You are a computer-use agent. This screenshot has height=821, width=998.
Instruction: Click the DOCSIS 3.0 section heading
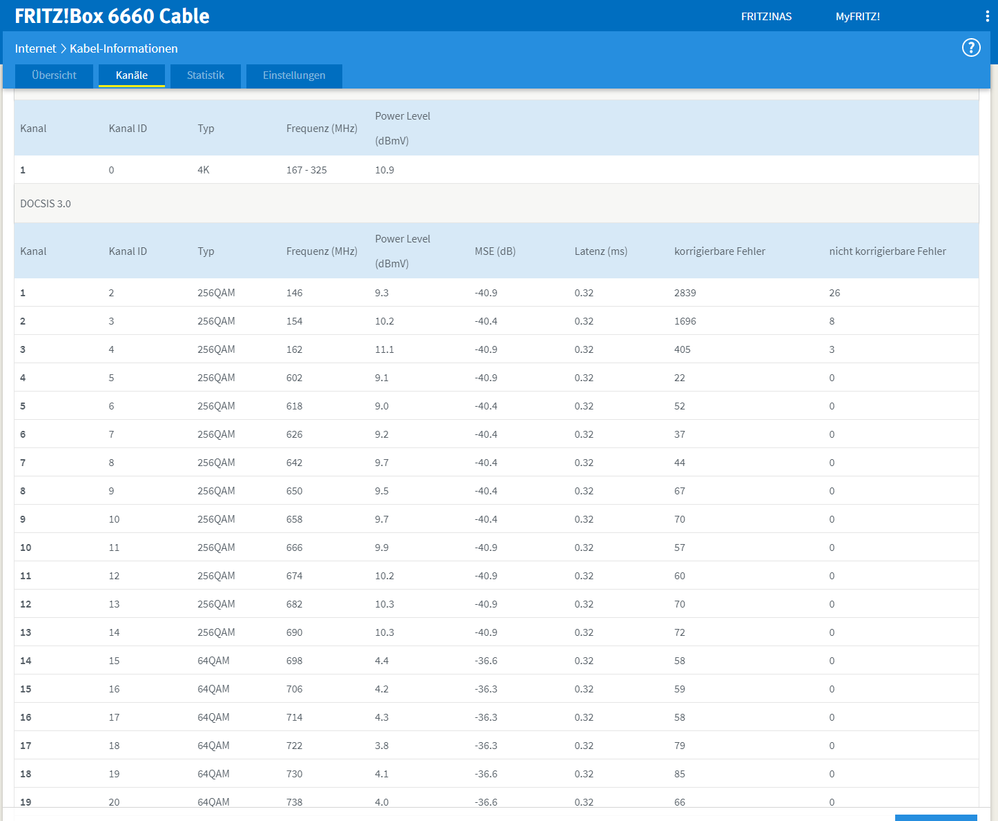point(46,203)
